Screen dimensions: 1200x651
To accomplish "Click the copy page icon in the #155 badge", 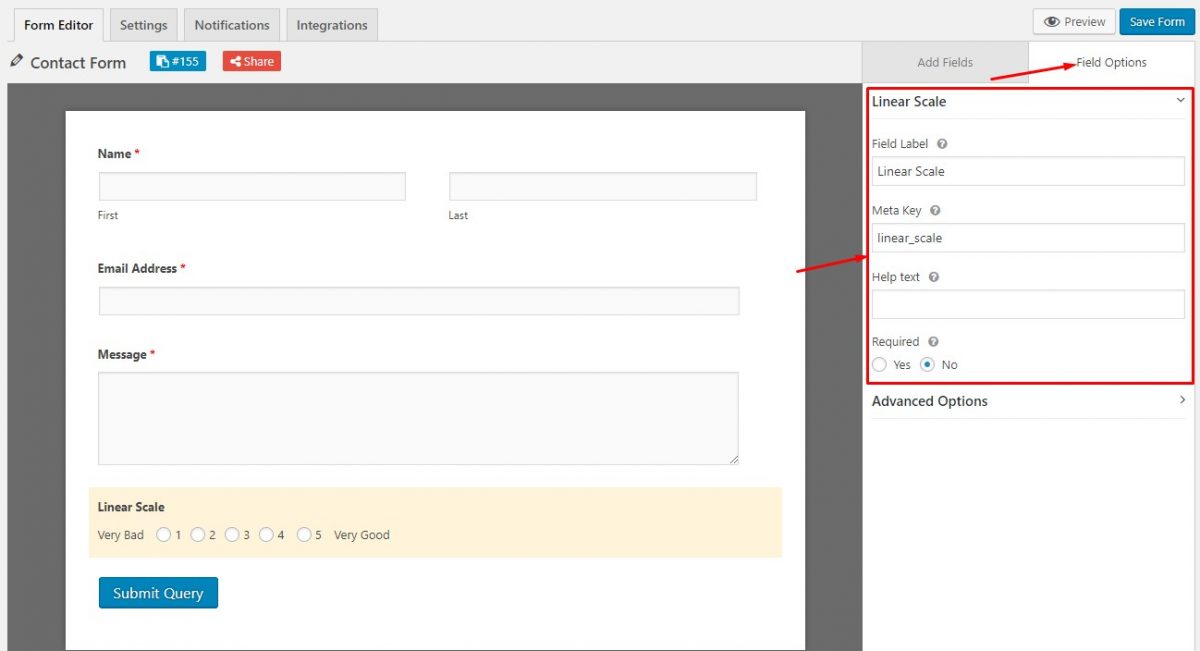I will pos(161,60).
